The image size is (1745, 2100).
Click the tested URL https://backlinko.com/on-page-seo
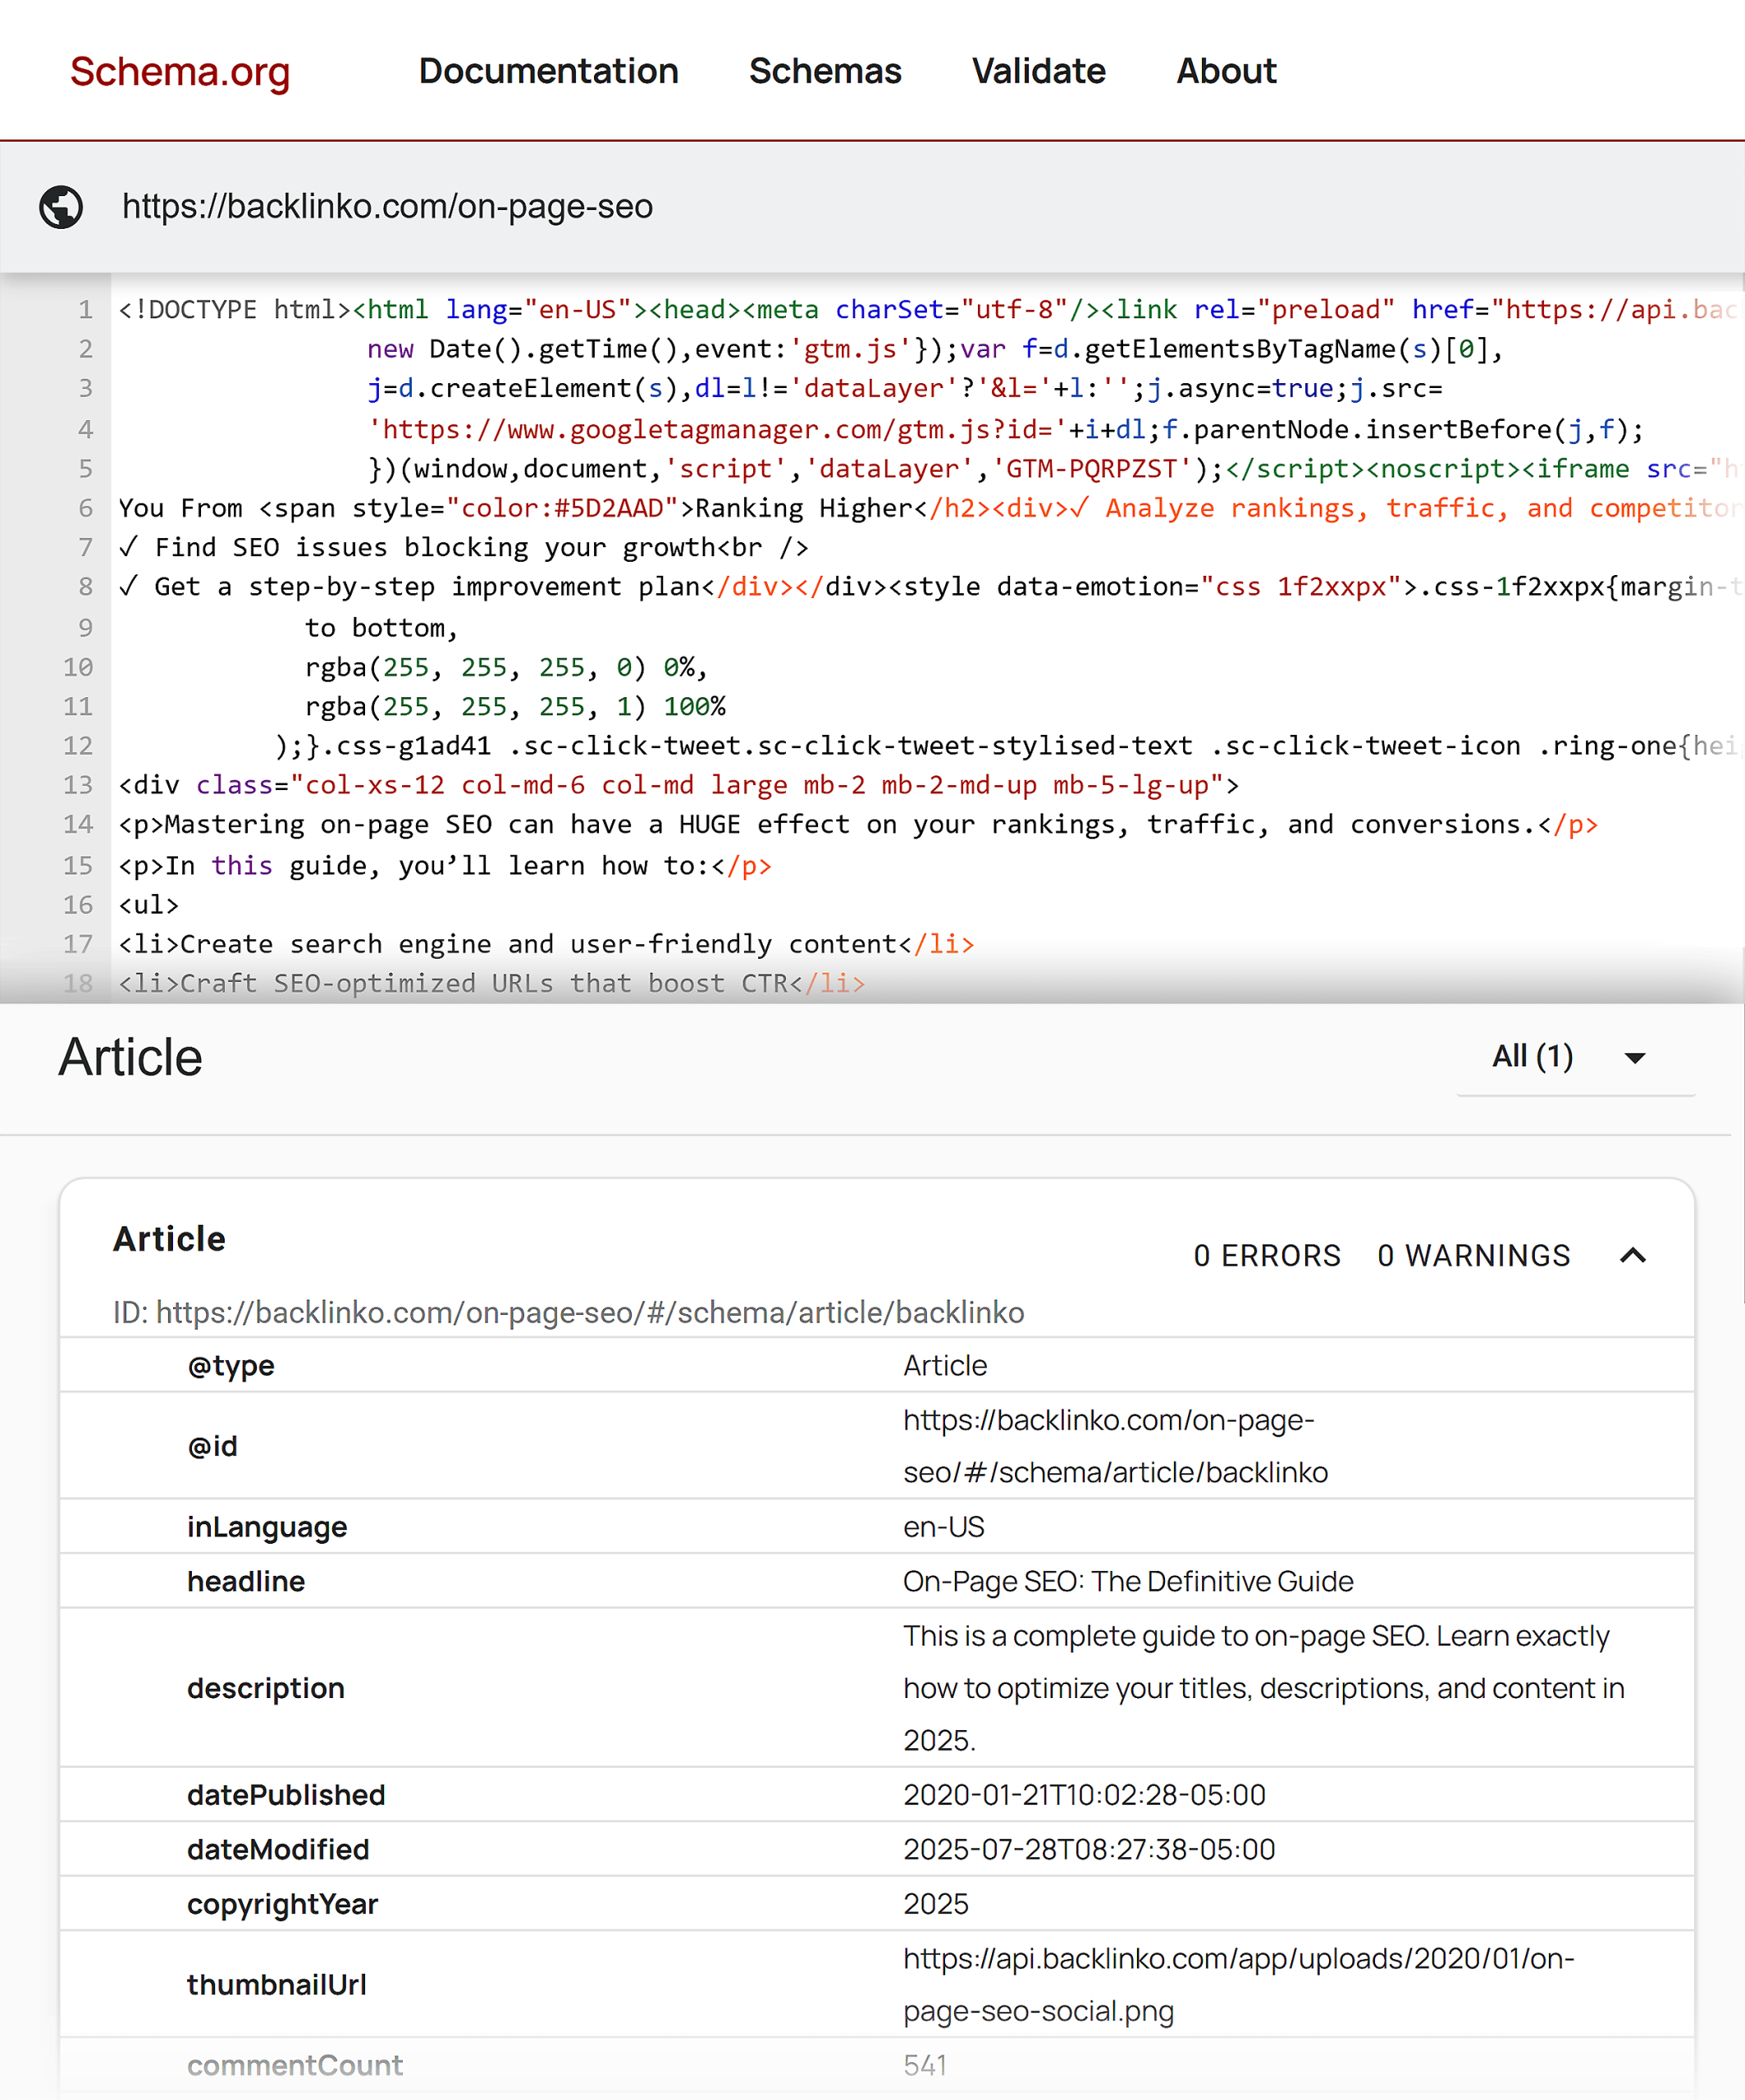pyautogui.click(x=388, y=207)
